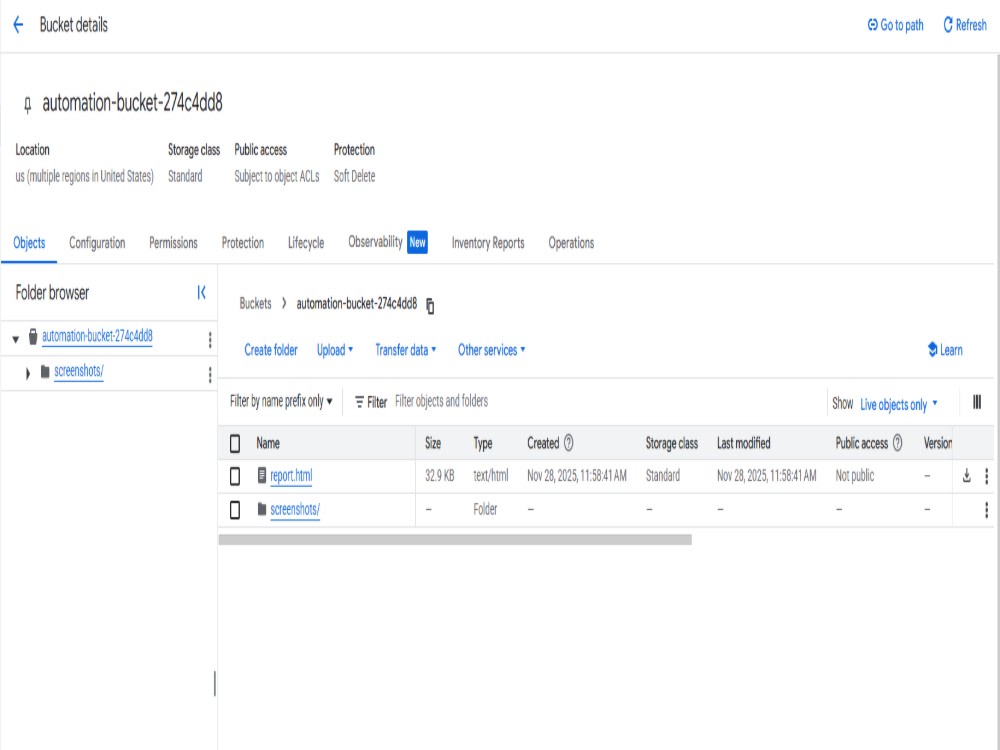Switch to the Configuration tab
This screenshot has width=1000, height=750.
click(97, 243)
